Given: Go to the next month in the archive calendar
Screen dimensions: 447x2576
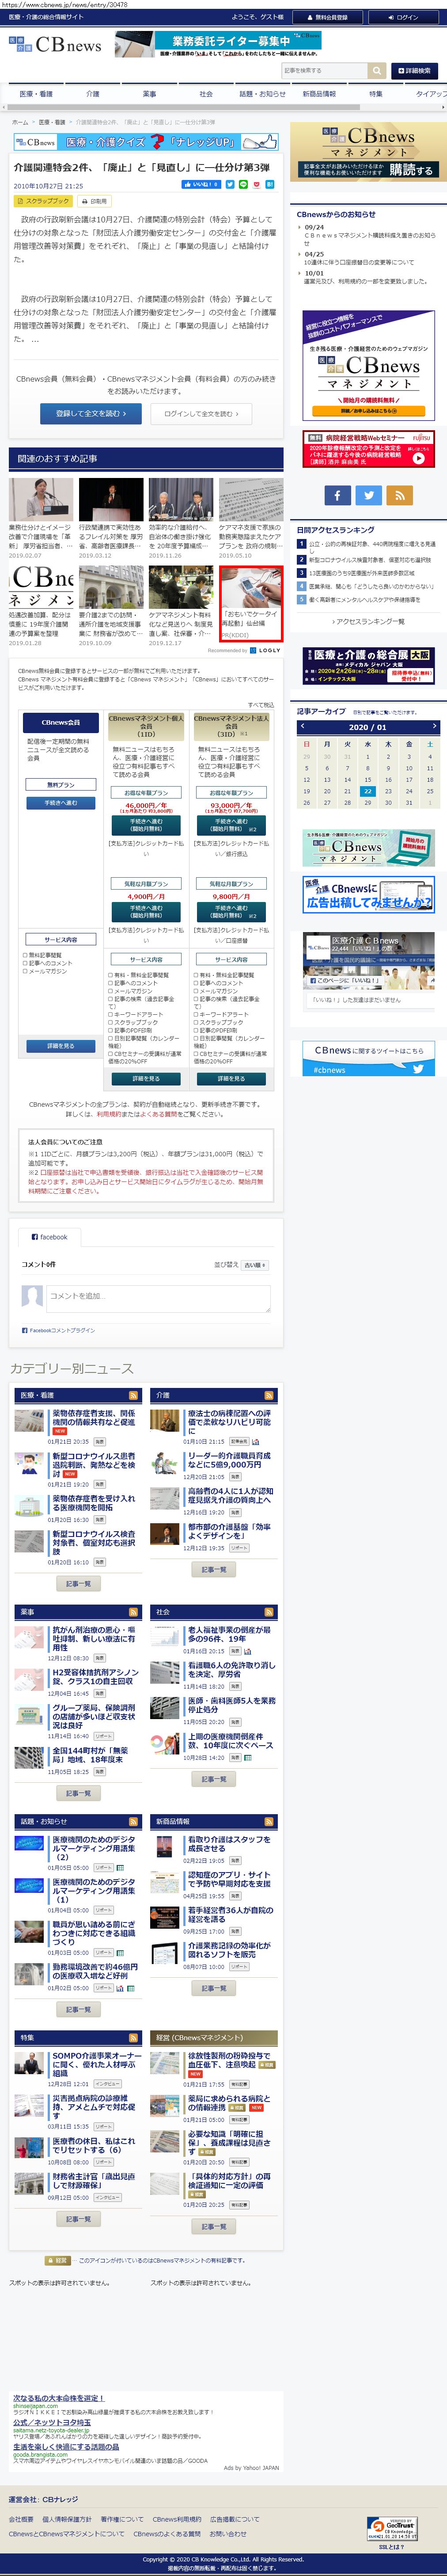Looking at the screenshot, I should [x=434, y=727].
